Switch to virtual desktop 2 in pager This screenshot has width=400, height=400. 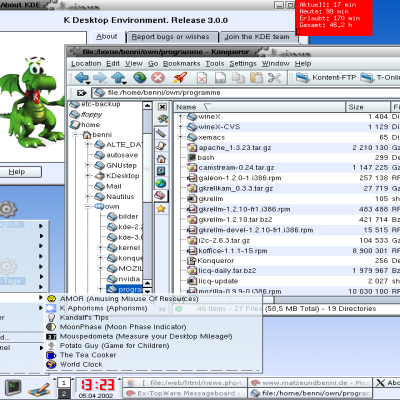click(x=64, y=394)
